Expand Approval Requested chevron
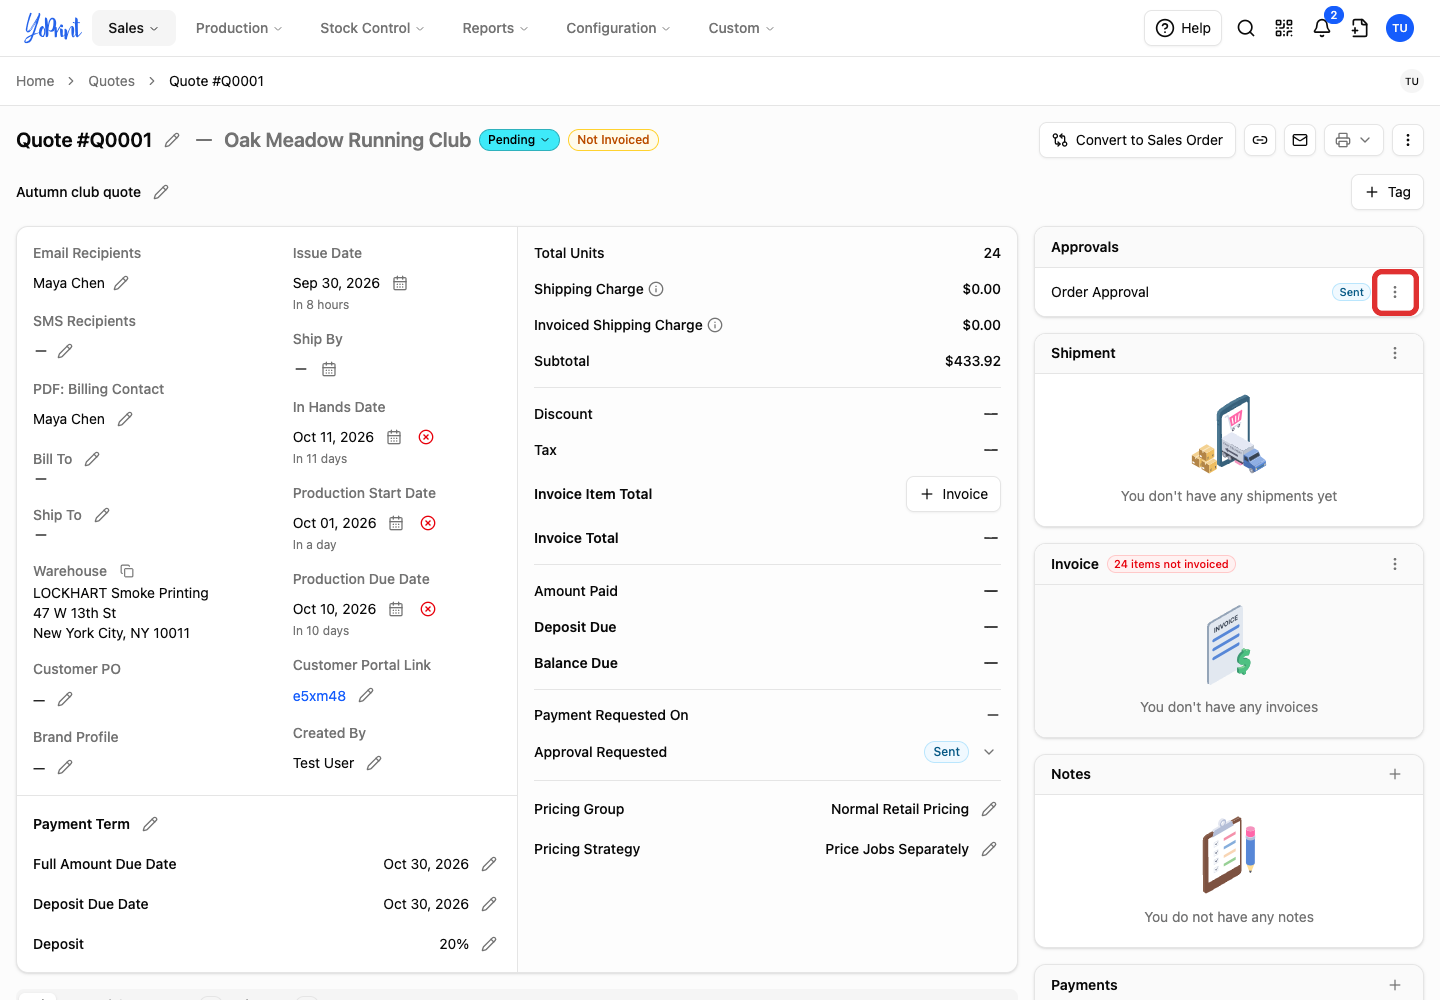 [x=989, y=752]
